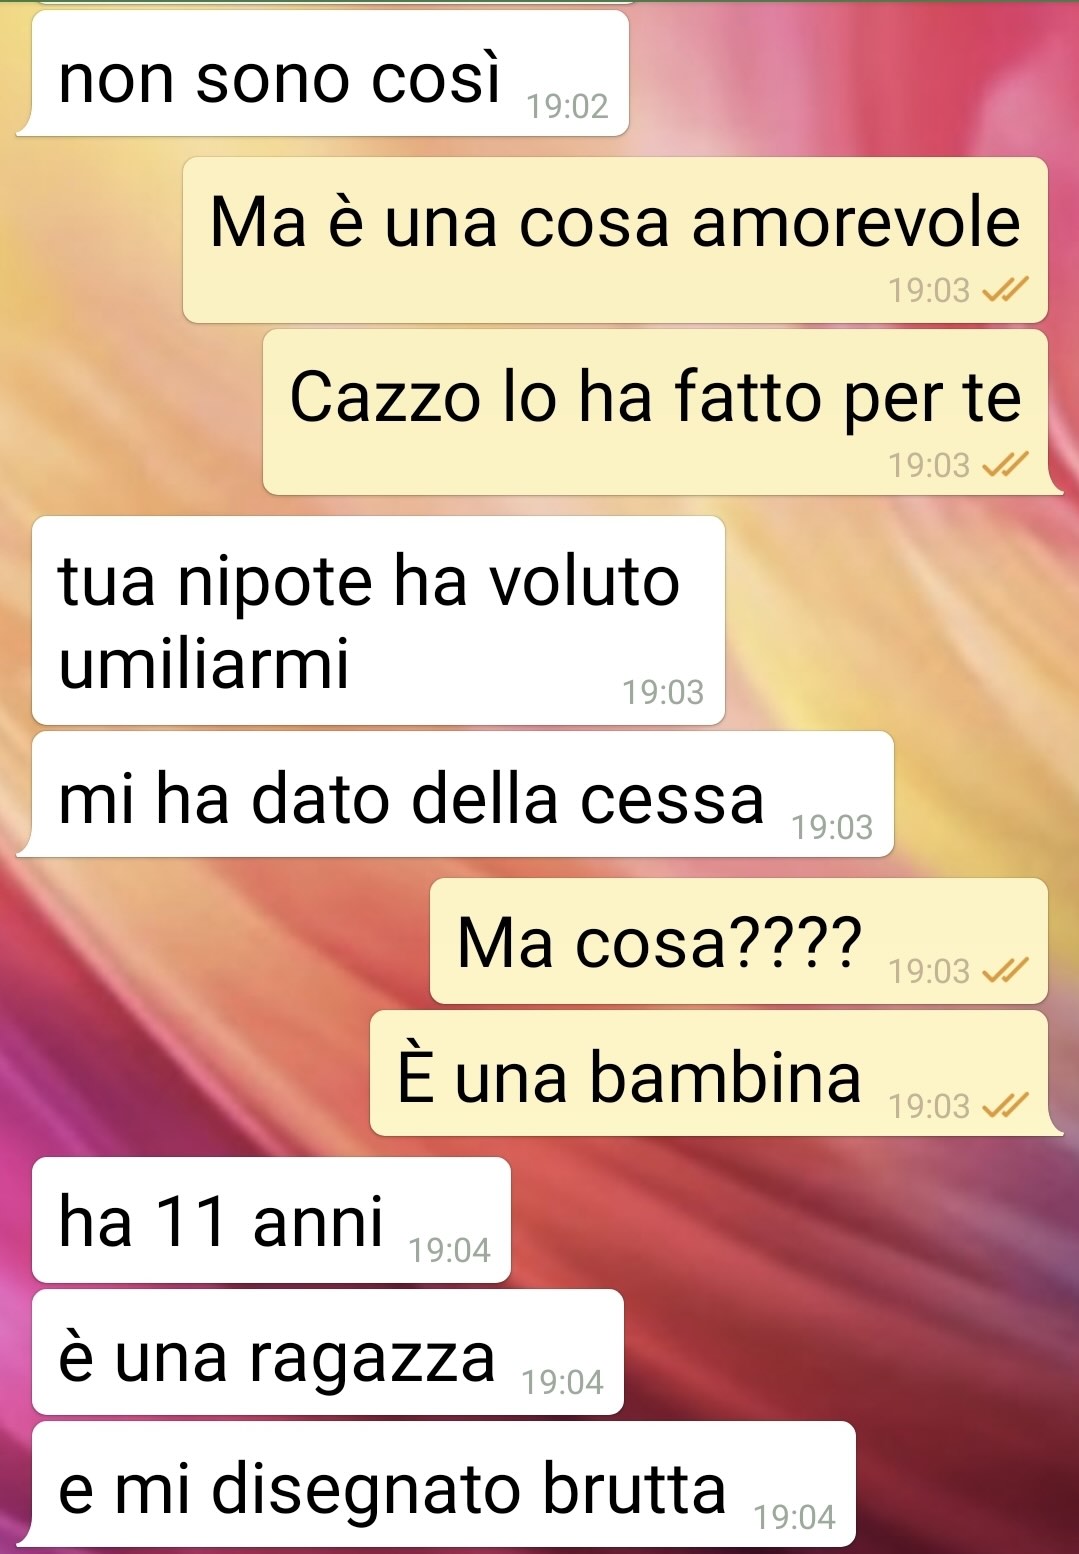Image resolution: width=1079 pixels, height=1554 pixels.
Task: Tap the 19:04 timestamp on "ha 11 anni"
Action: pyautogui.click(x=450, y=1250)
